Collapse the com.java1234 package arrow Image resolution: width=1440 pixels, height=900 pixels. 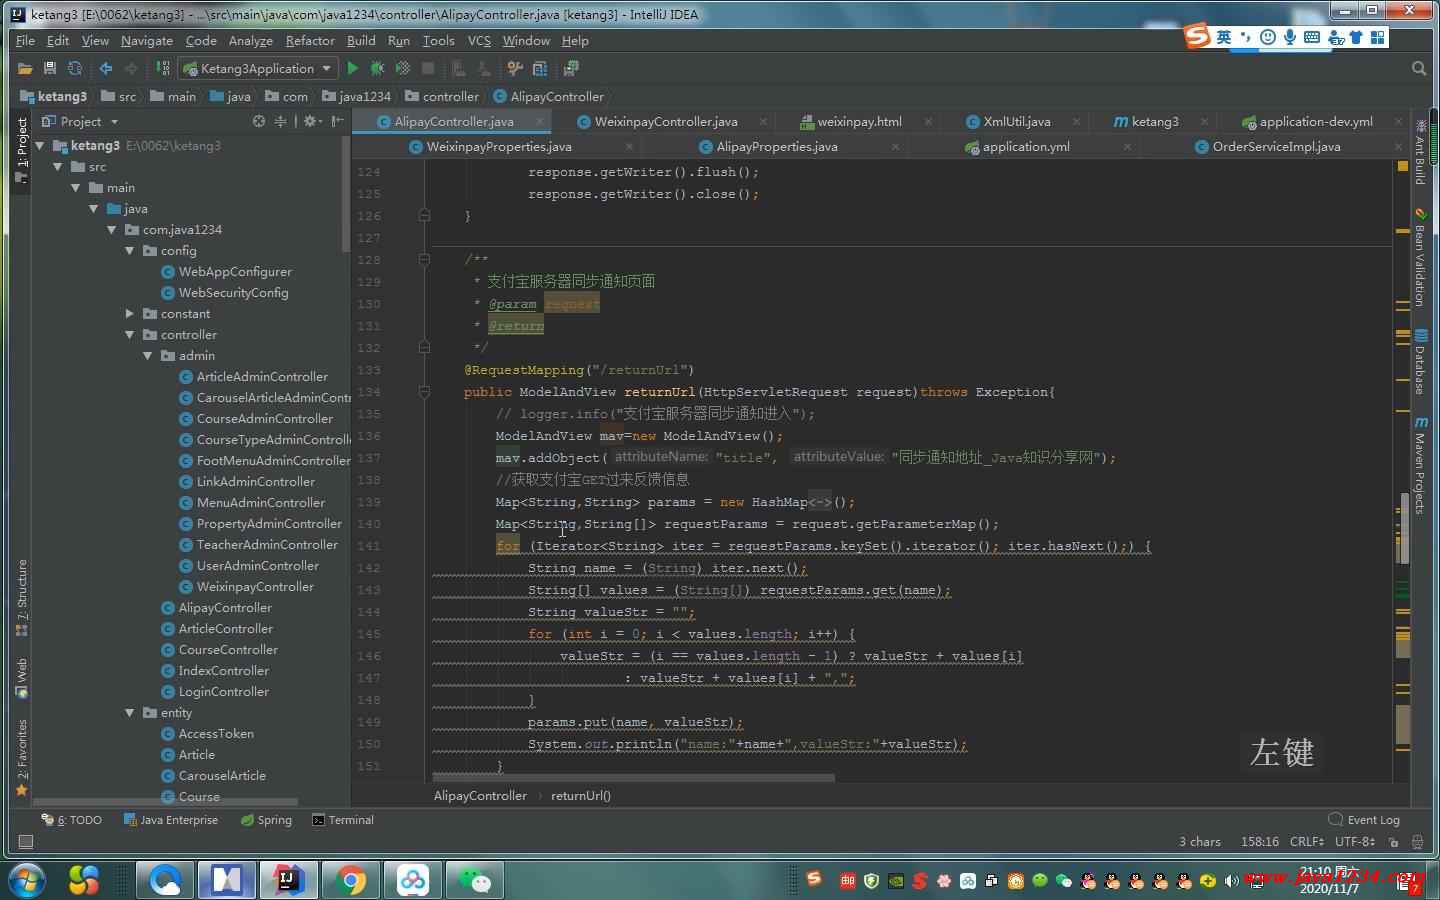pyautogui.click(x=111, y=229)
